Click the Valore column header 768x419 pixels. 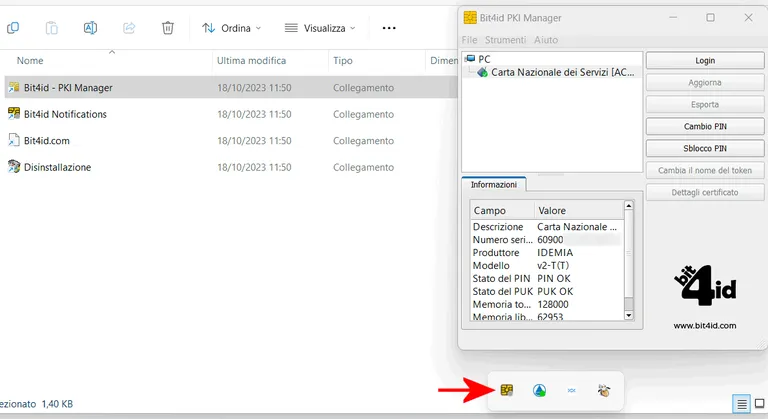(579, 211)
